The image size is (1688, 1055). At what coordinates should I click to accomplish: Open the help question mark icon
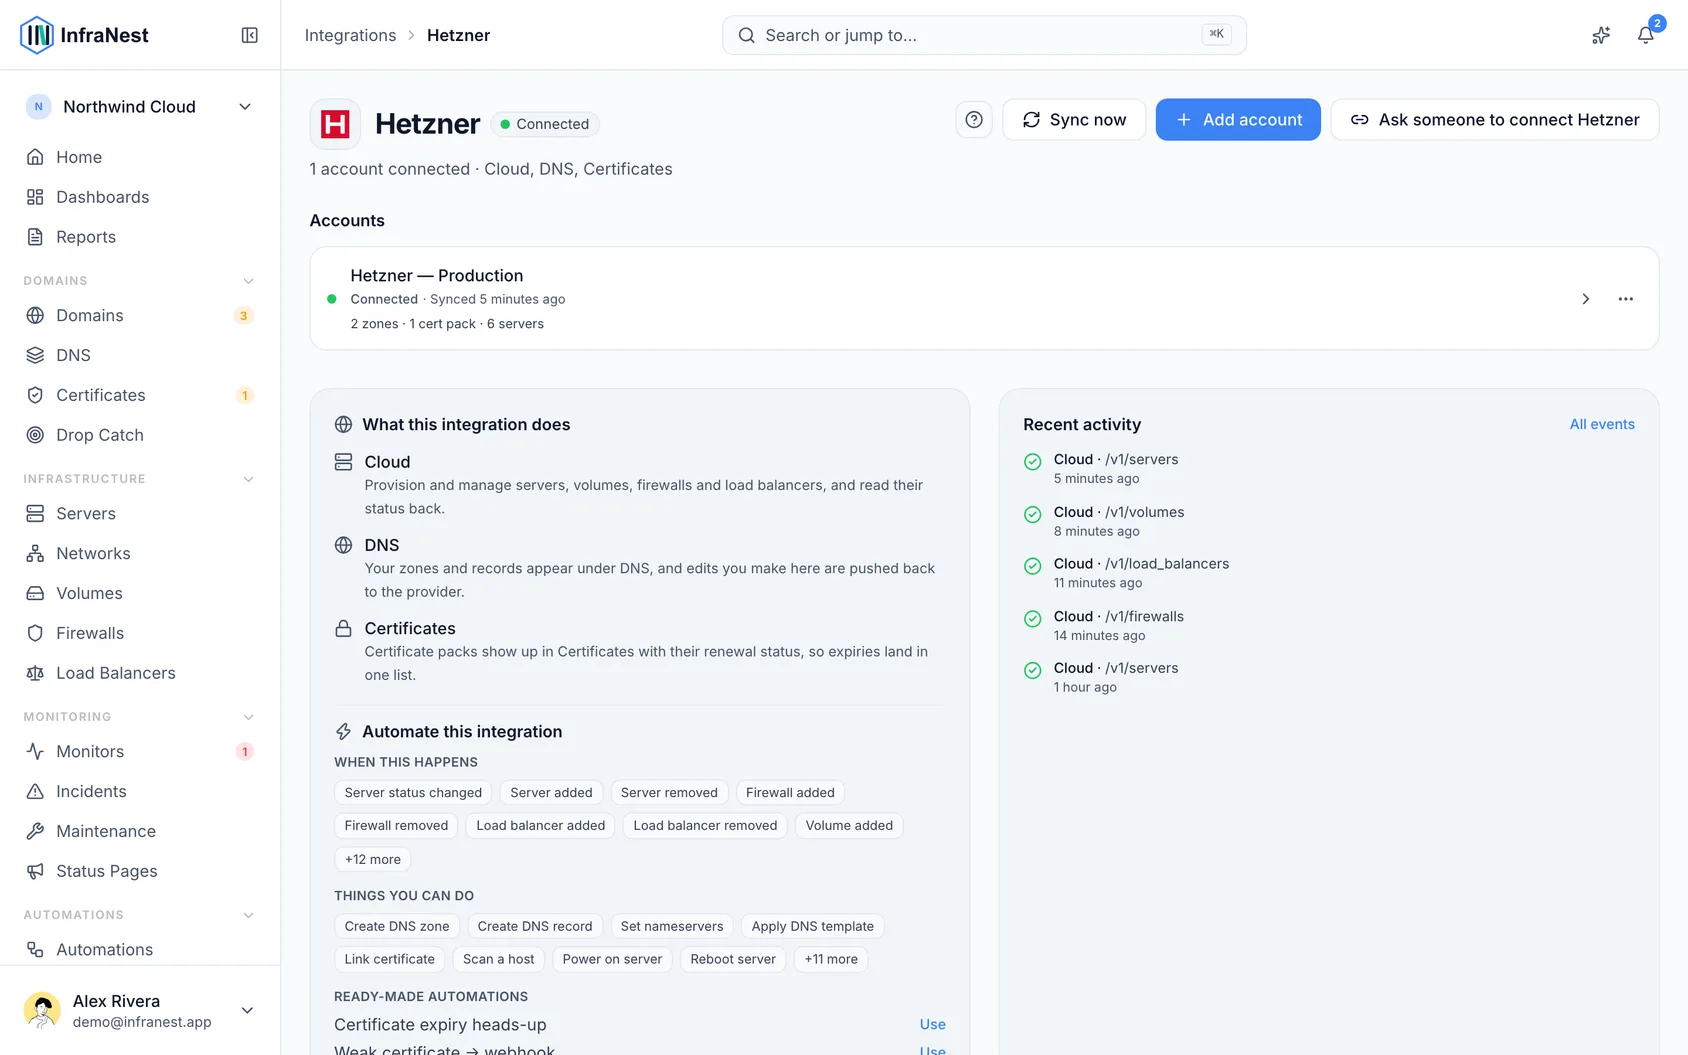(974, 120)
